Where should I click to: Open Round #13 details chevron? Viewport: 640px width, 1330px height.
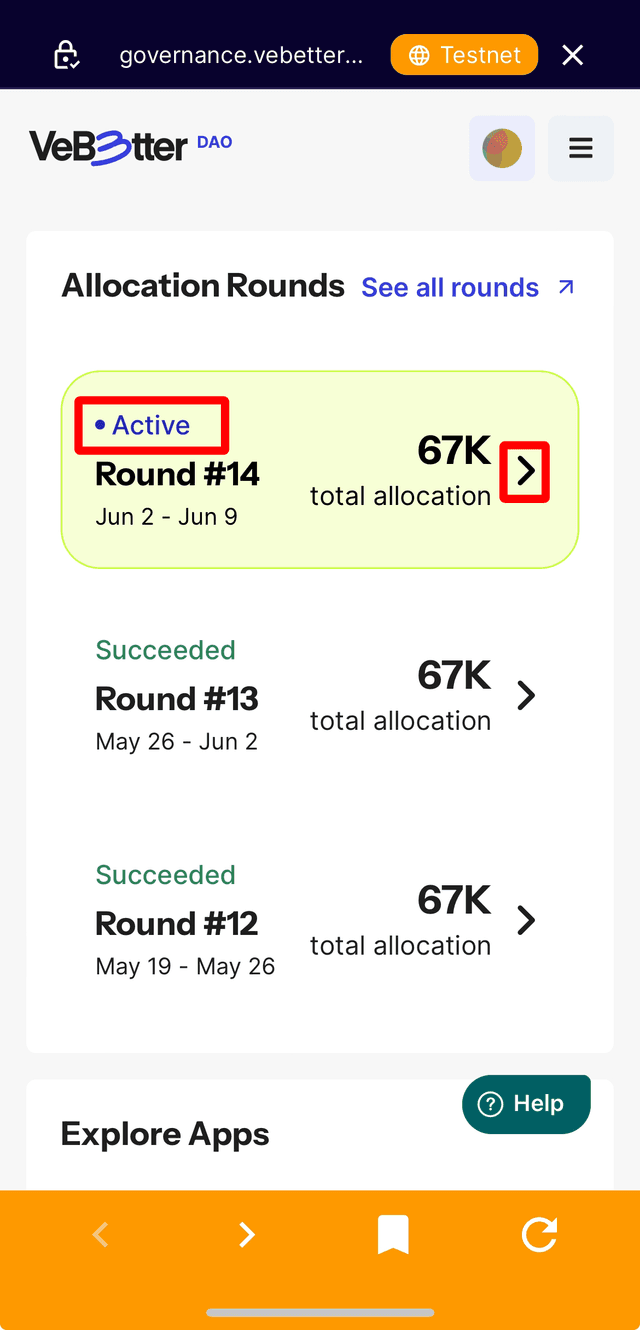tap(526, 696)
